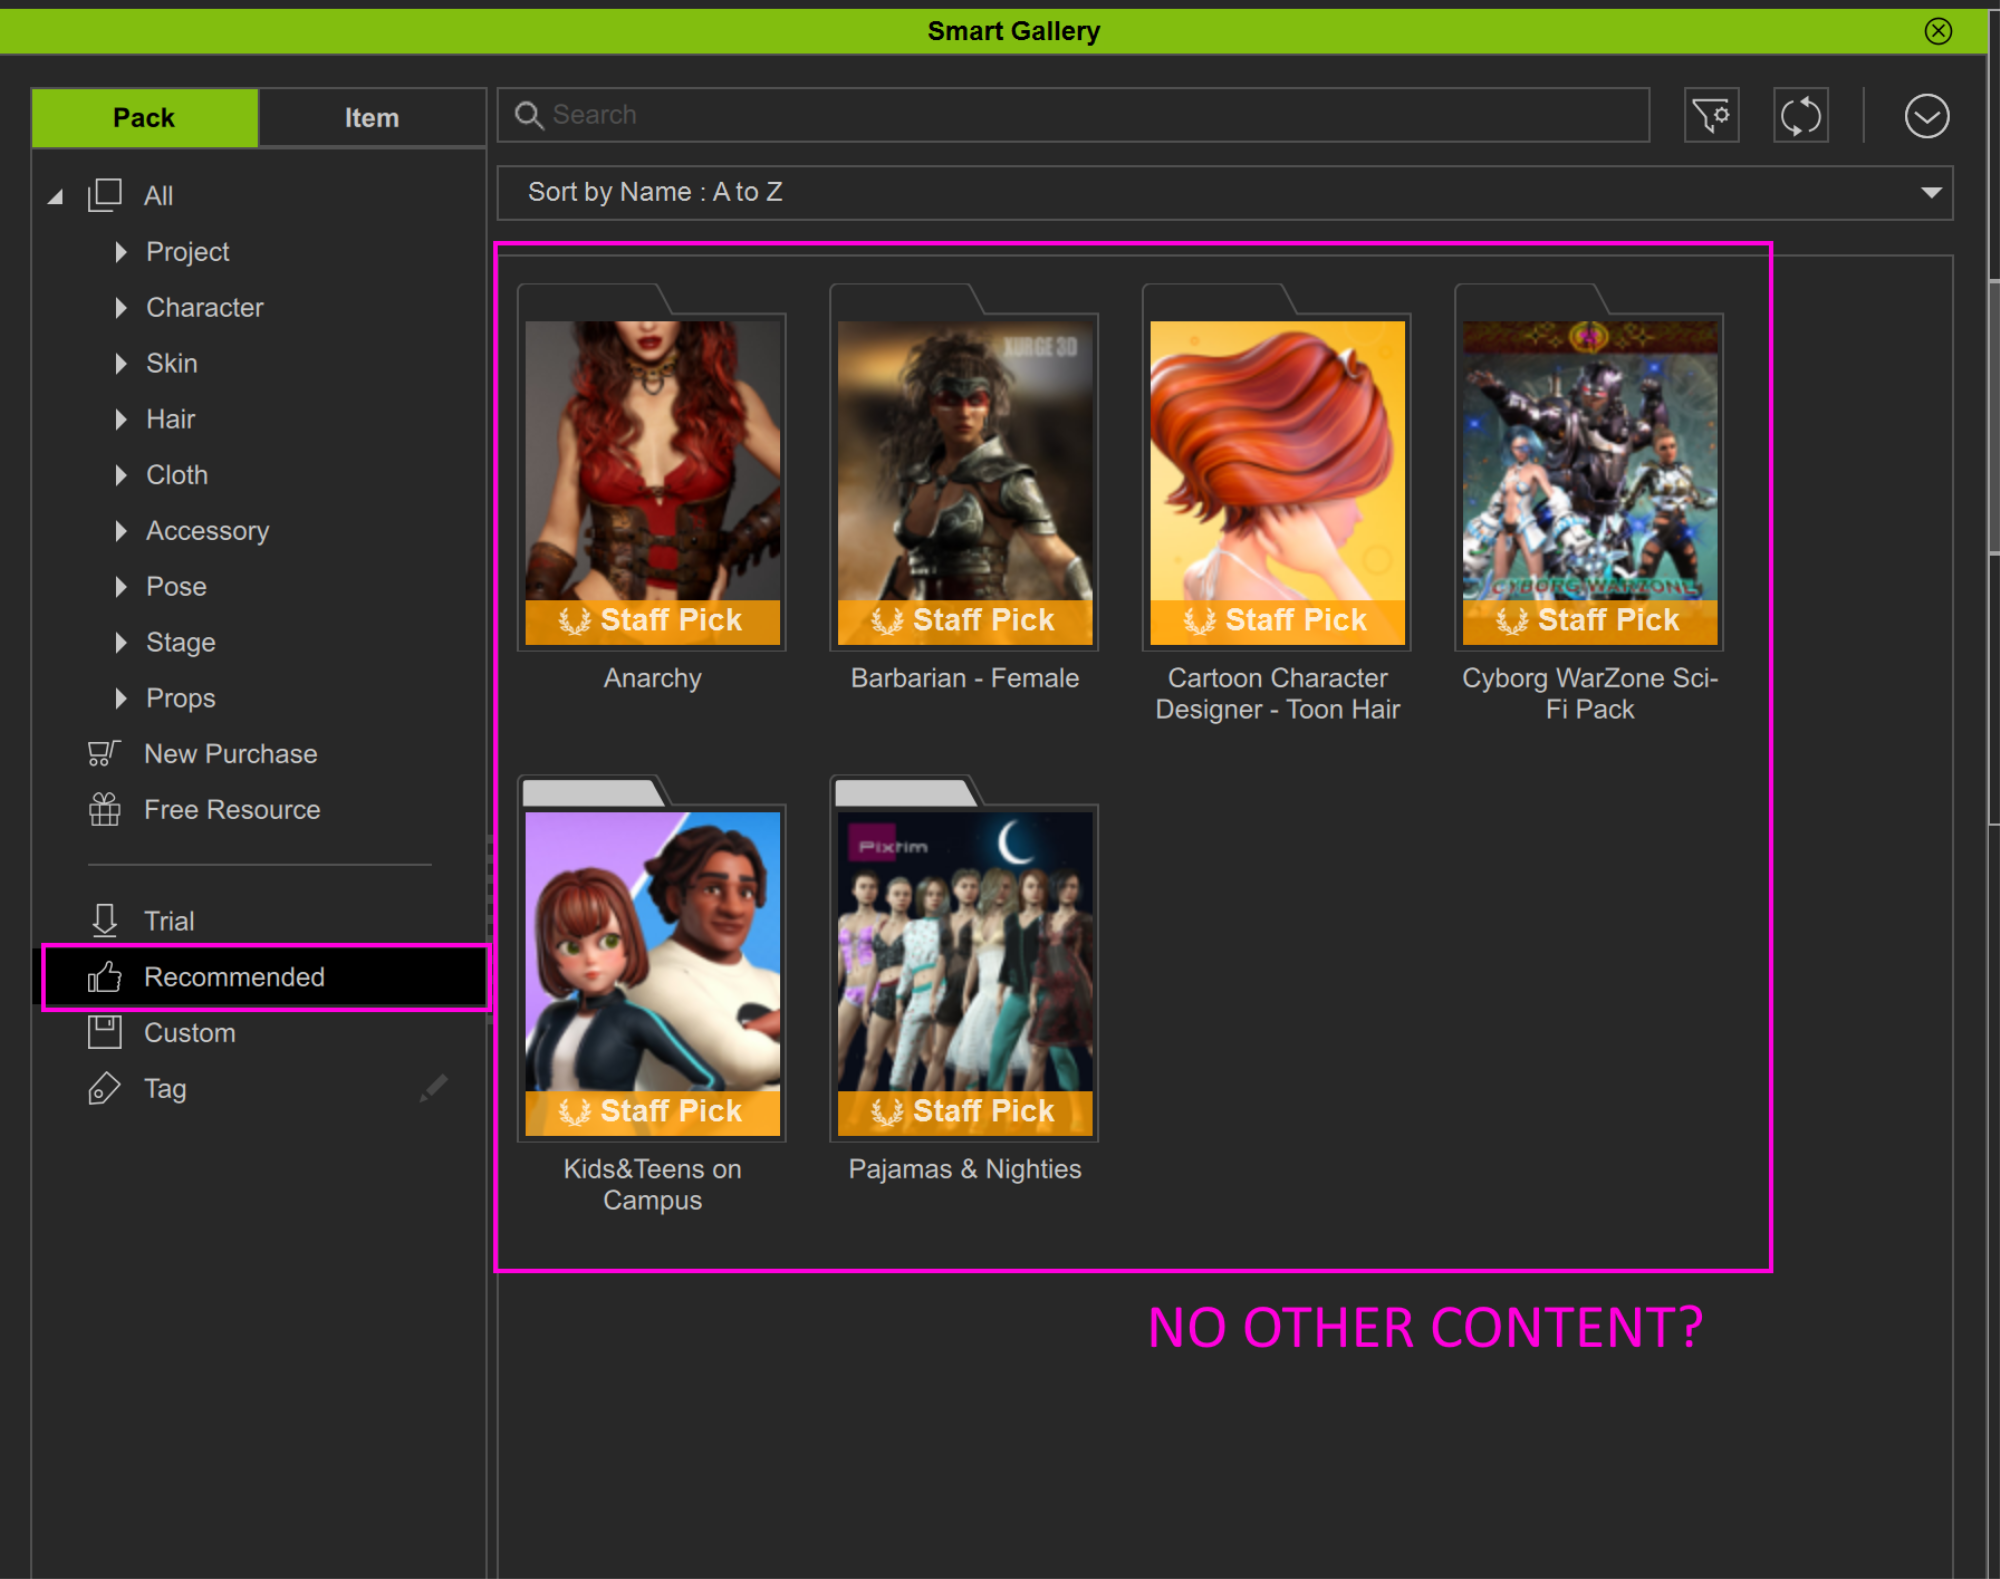Expand the Accessory category
The height and width of the screenshot is (1579, 2000).
(121, 531)
